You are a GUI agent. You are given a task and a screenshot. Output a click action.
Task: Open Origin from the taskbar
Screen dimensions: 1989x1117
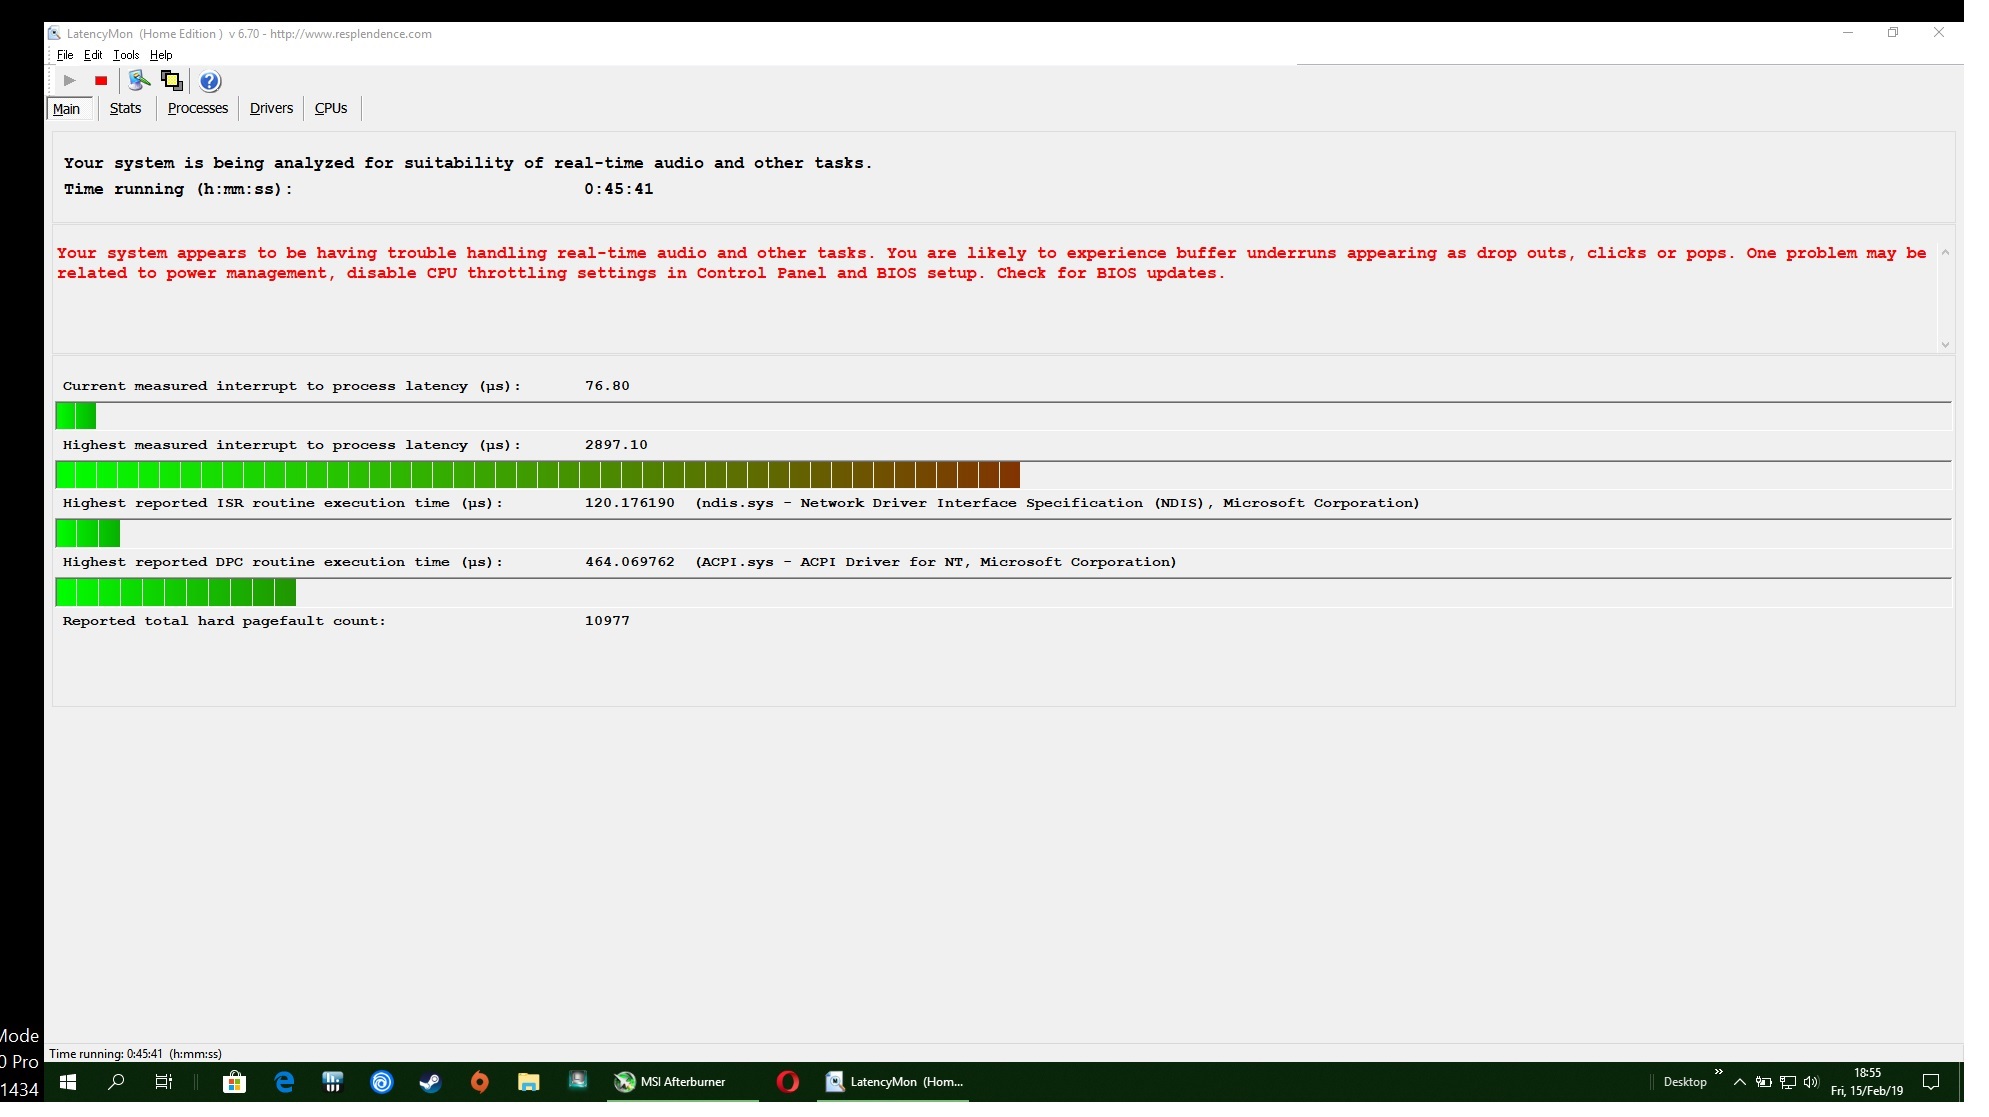coord(480,1082)
